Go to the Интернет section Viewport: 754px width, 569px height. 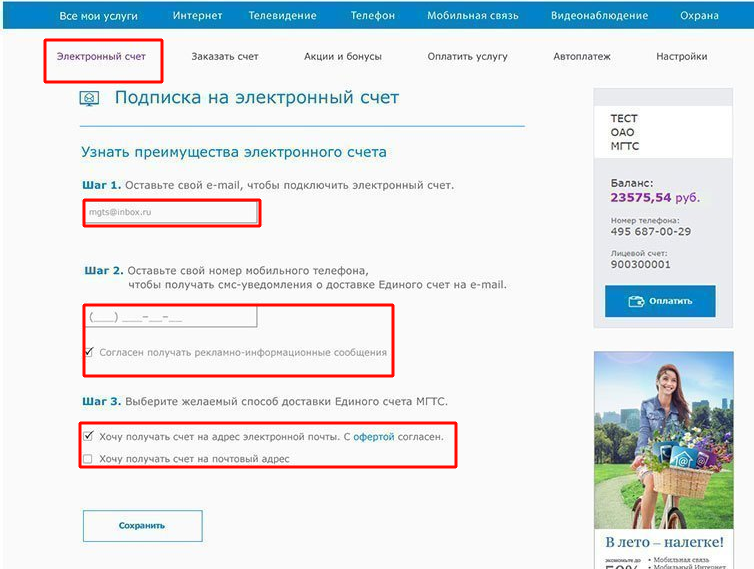[197, 15]
